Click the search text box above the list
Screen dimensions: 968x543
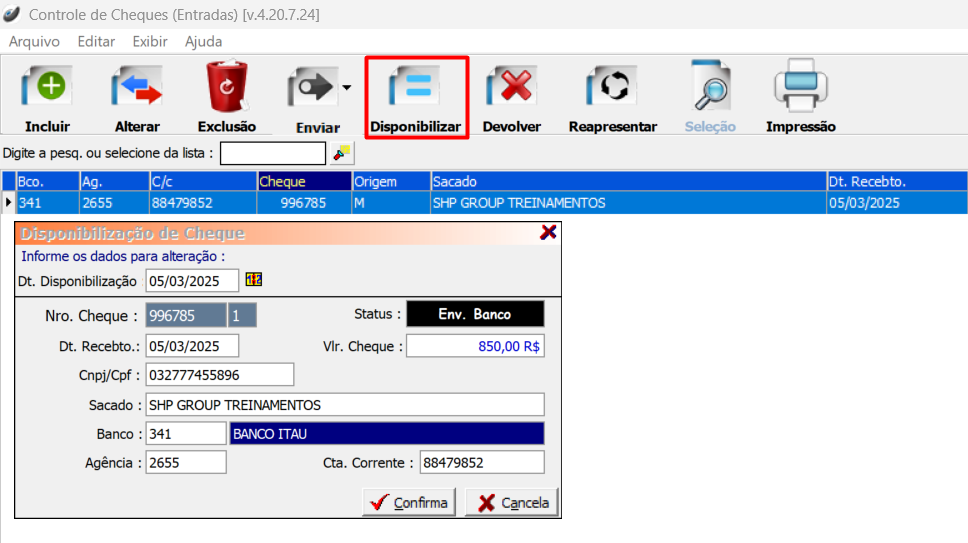(273, 153)
